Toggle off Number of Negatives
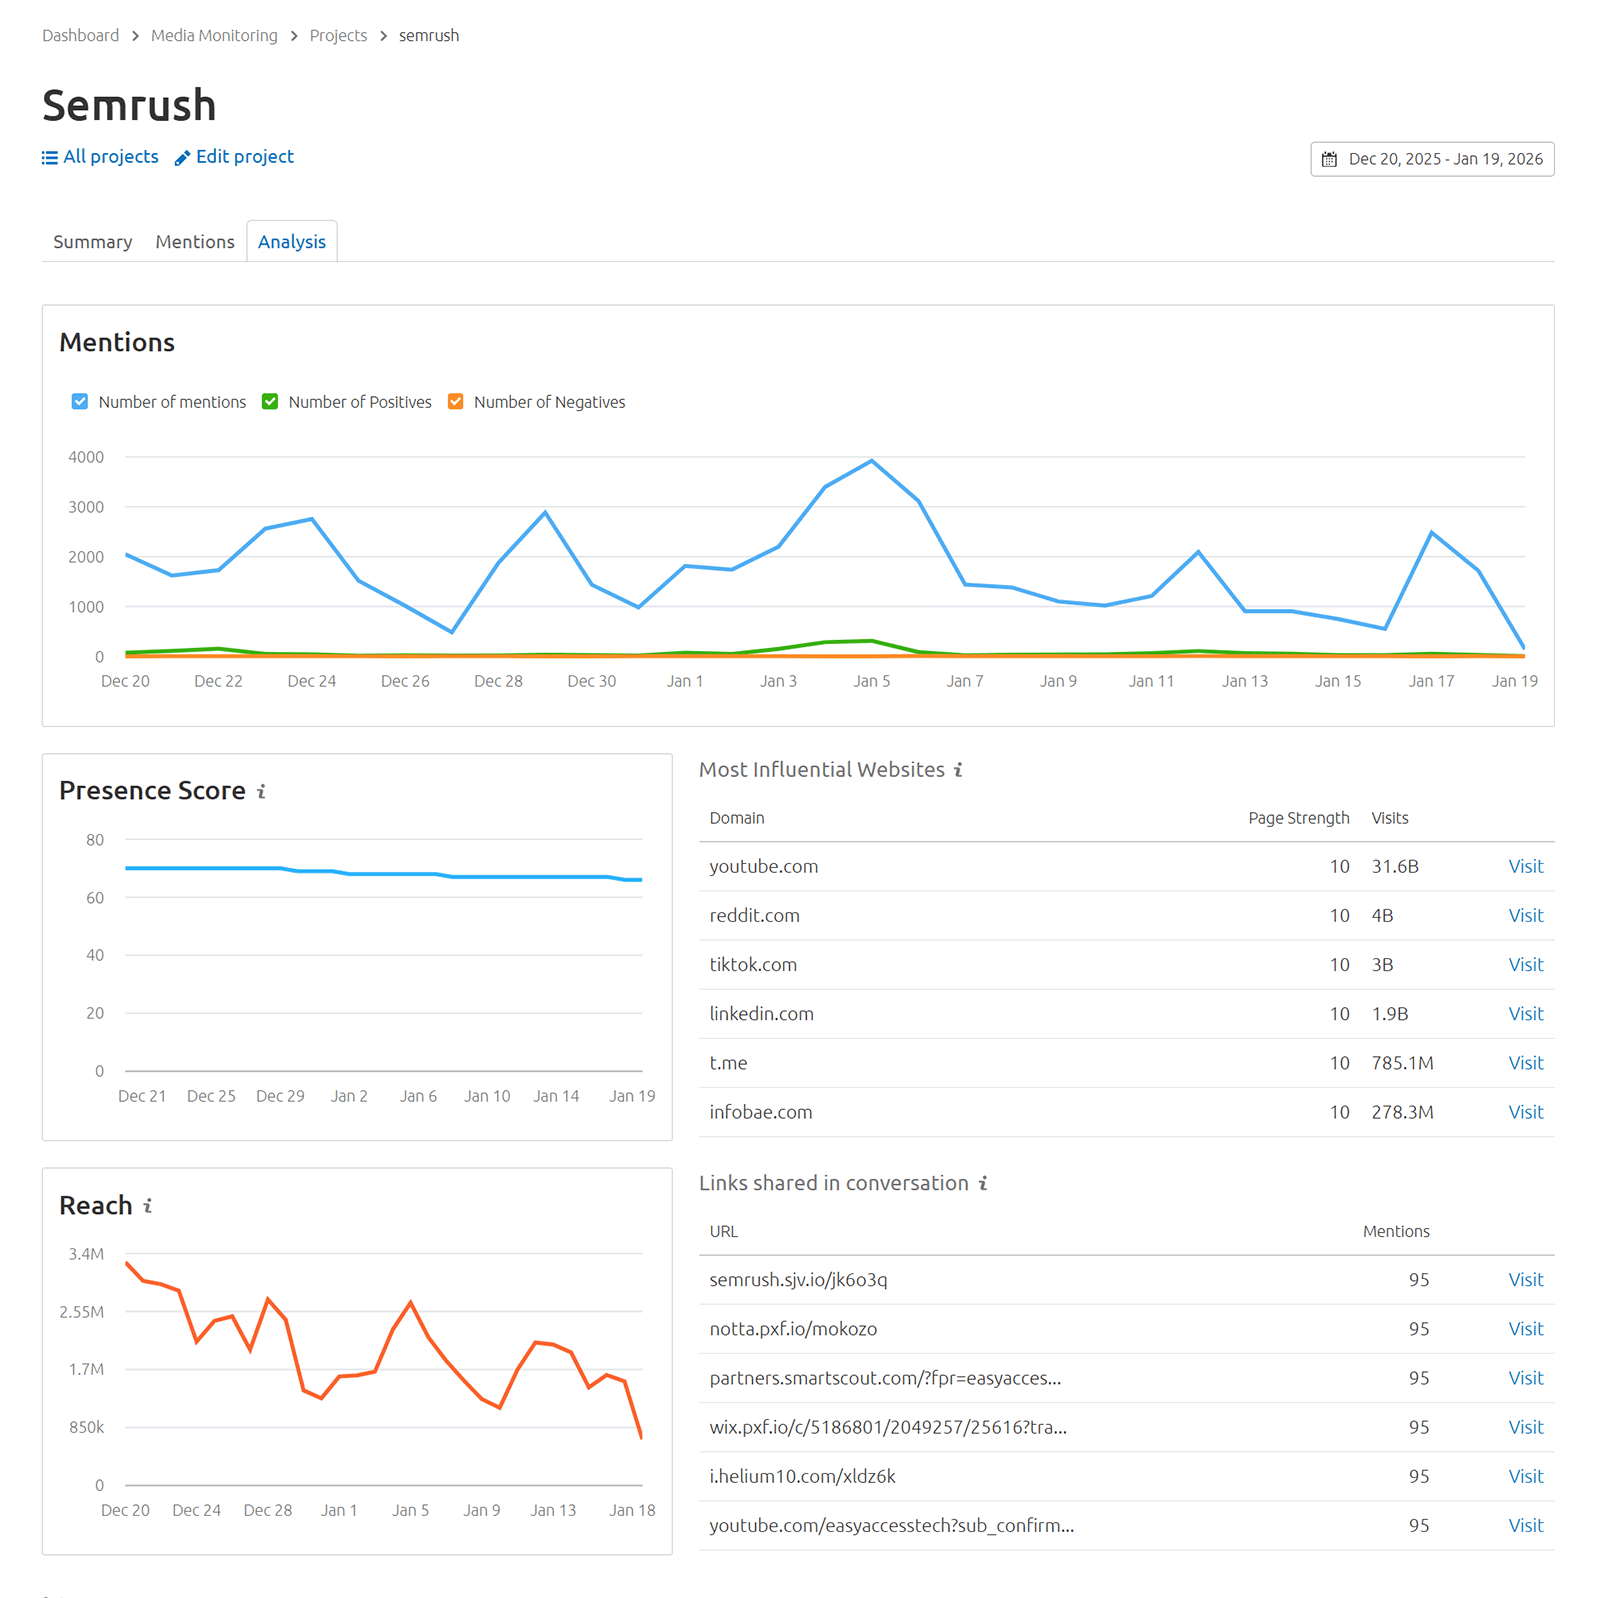The image size is (1600, 1598). [455, 401]
